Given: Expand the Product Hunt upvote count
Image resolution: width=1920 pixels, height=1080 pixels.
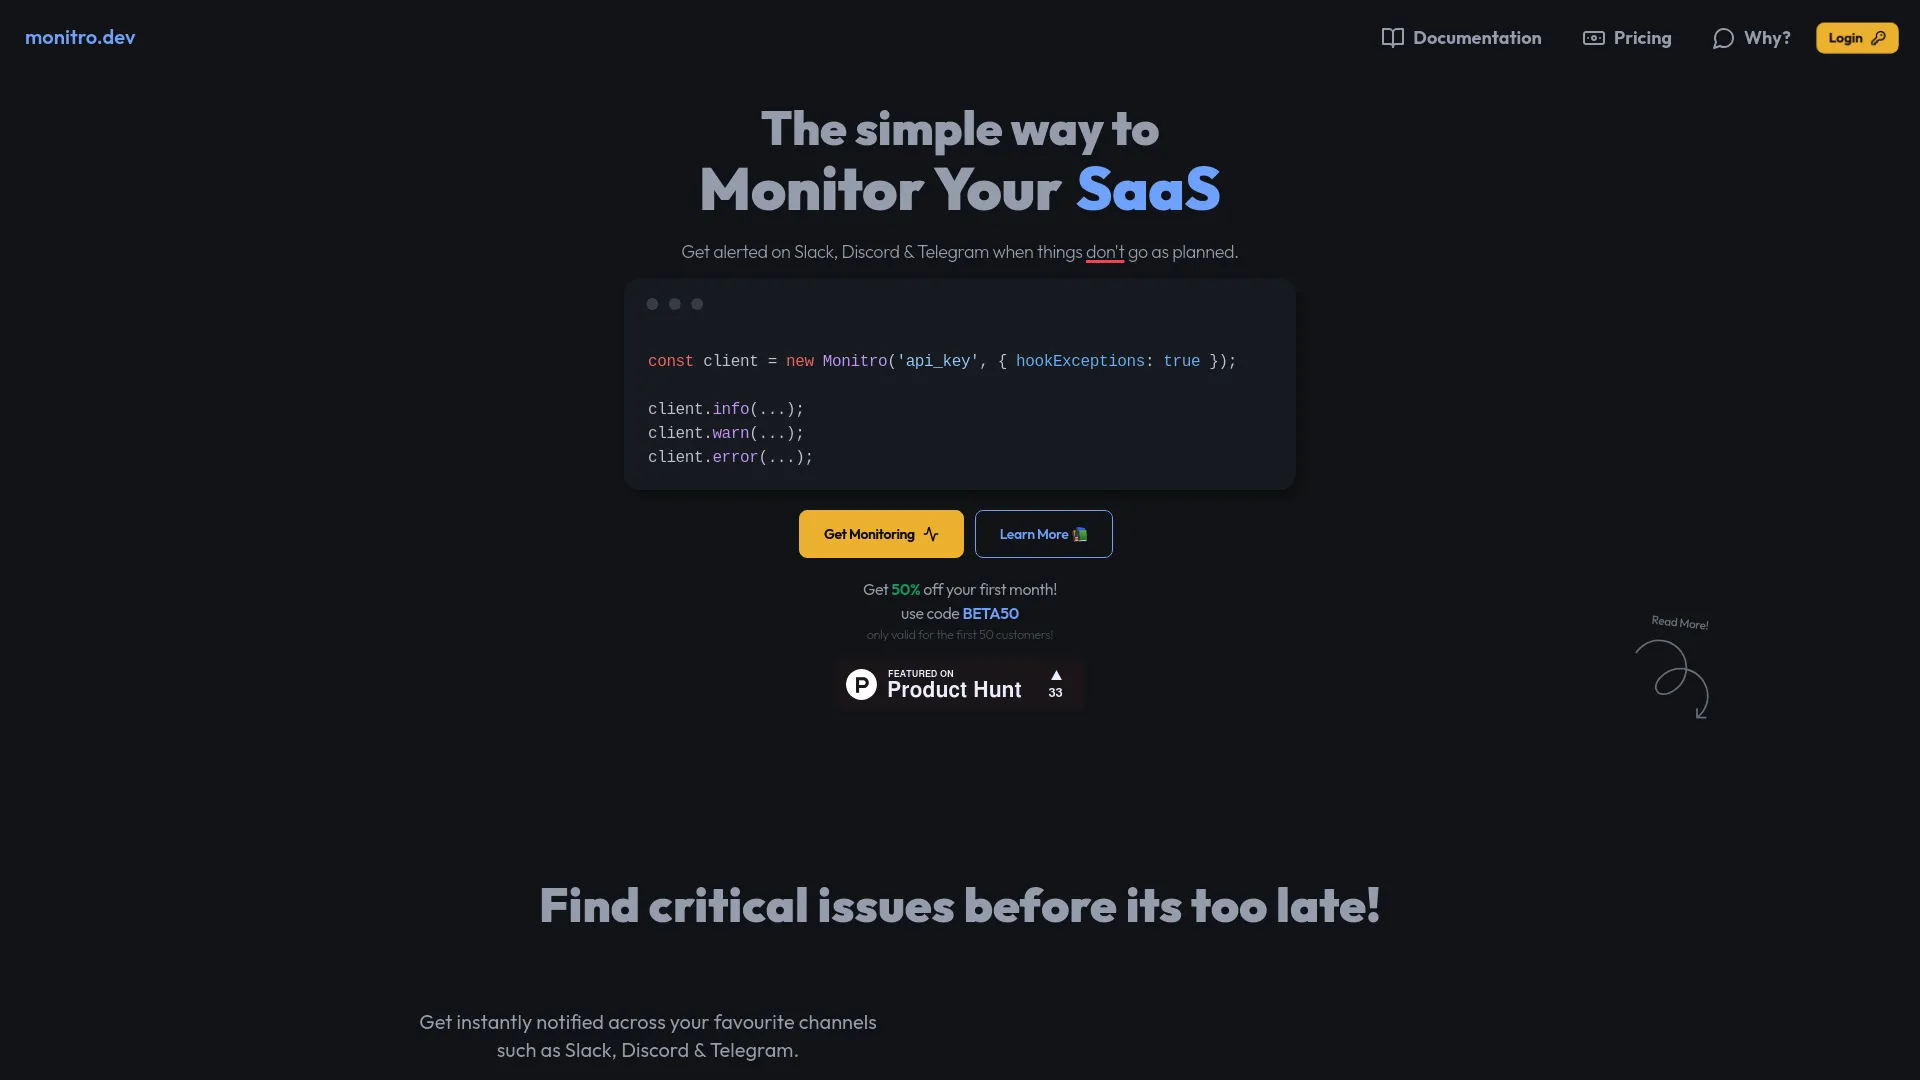Looking at the screenshot, I should click(1055, 683).
